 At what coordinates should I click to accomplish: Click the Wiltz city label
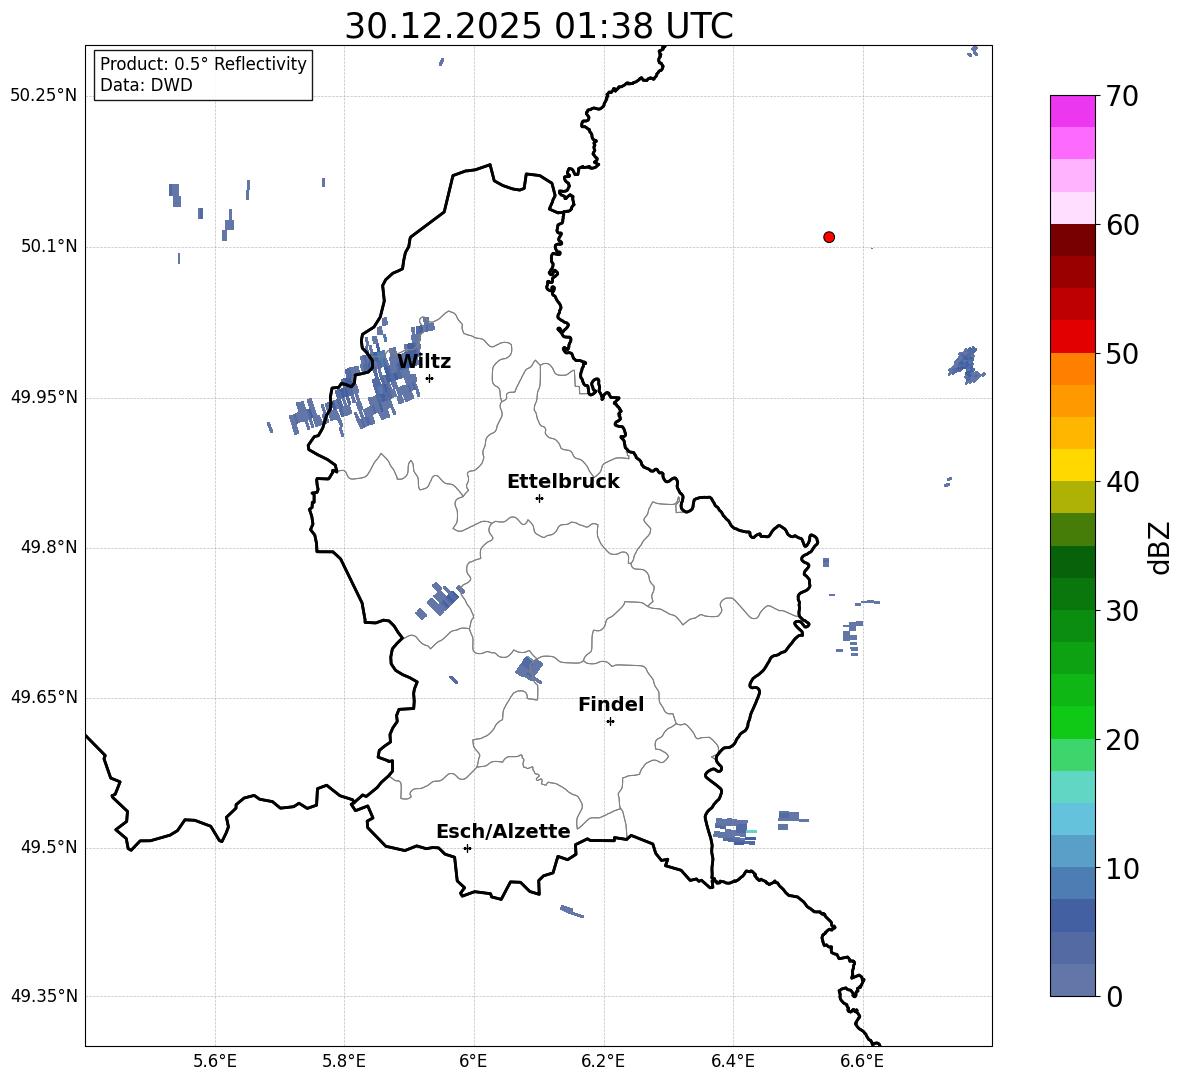coord(424,362)
